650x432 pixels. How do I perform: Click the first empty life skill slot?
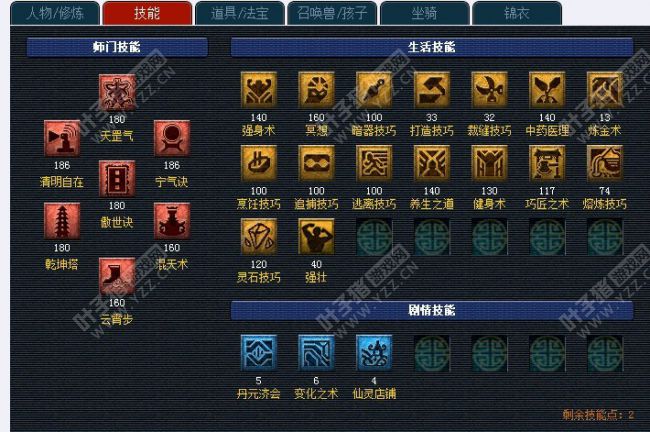coord(374,237)
